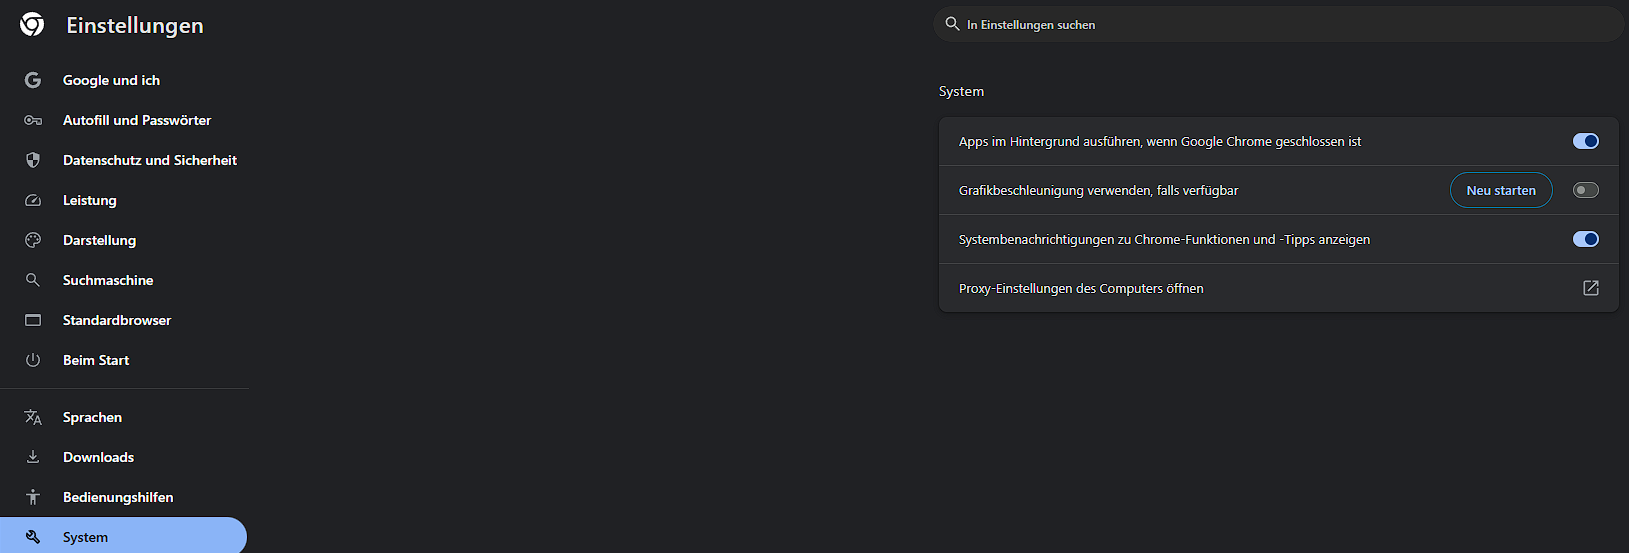1629x553 pixels.
Task: Click the palette icon for Darstellung
Action: 33,240
